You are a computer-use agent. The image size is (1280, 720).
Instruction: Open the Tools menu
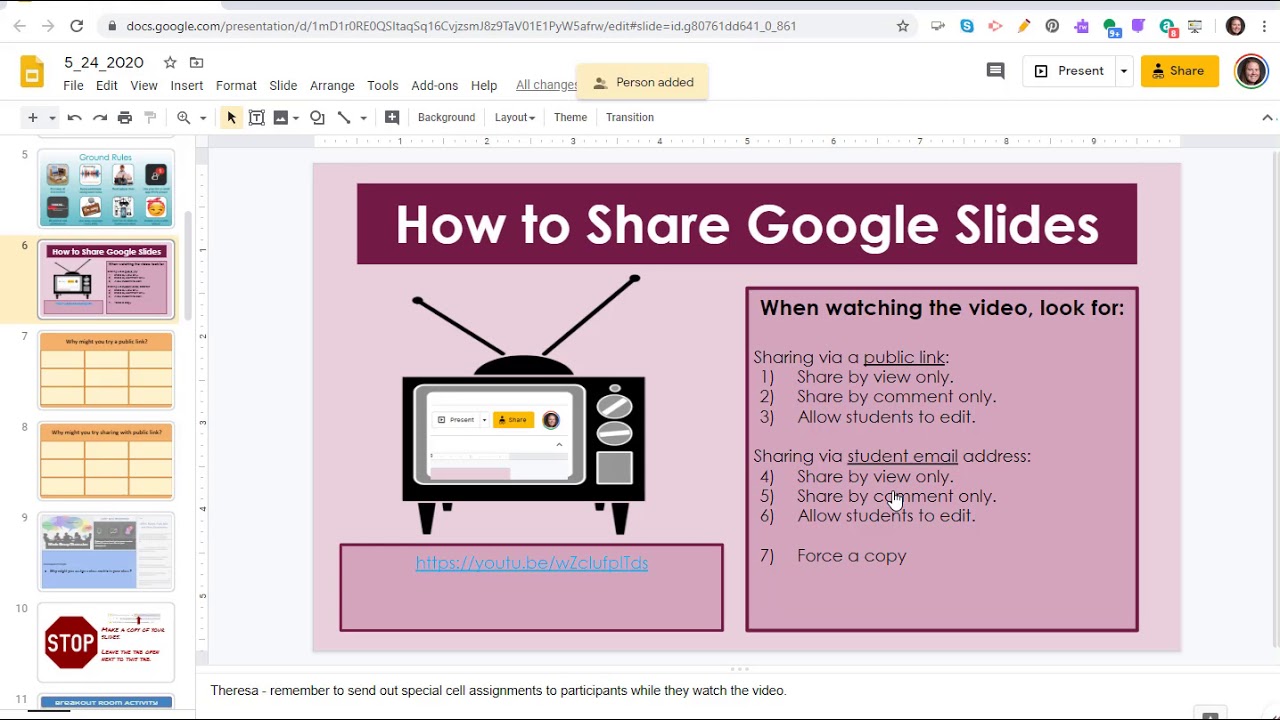point(383,86)
